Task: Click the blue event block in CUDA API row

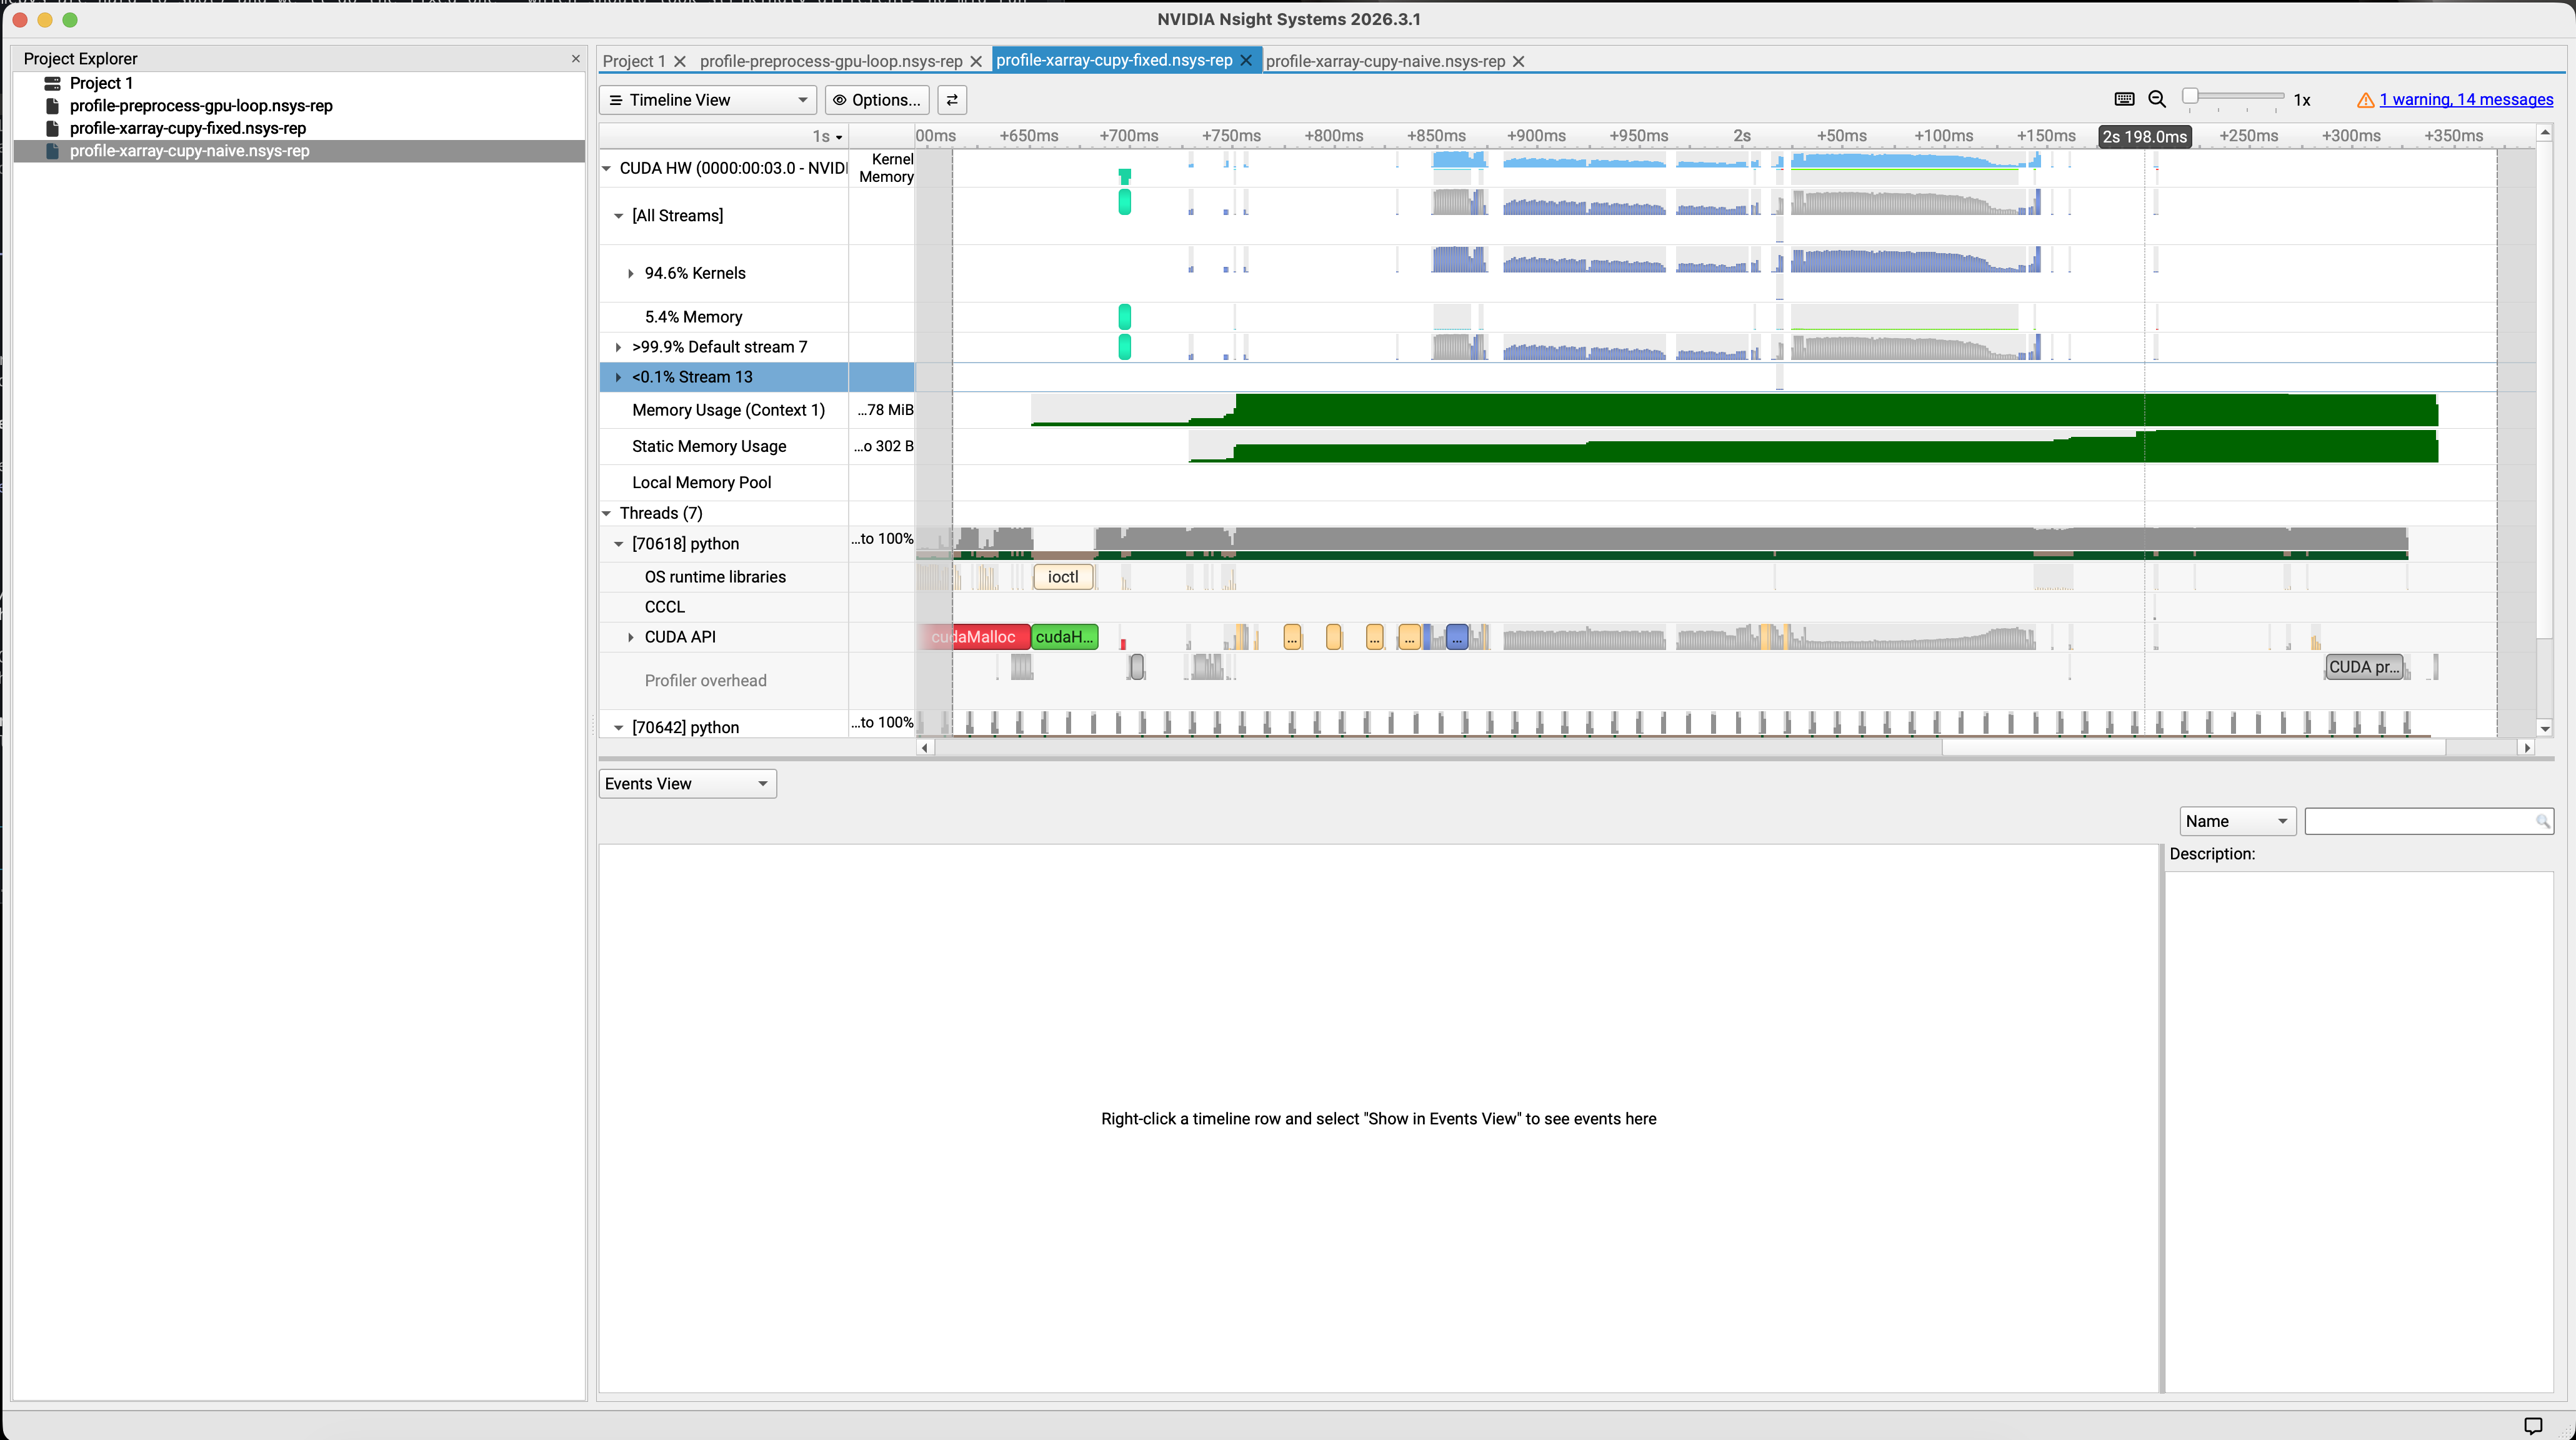Action: [x=1457, y=637]
